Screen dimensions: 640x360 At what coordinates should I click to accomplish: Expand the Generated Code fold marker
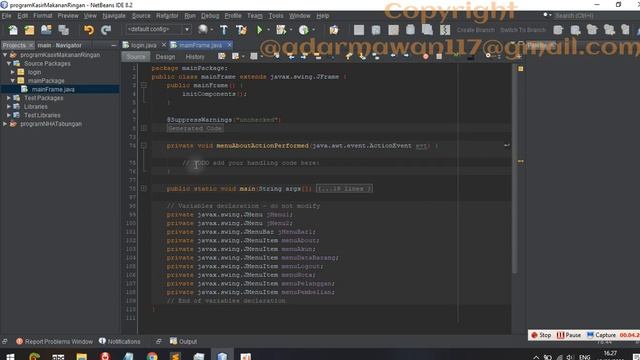[144, 128]
